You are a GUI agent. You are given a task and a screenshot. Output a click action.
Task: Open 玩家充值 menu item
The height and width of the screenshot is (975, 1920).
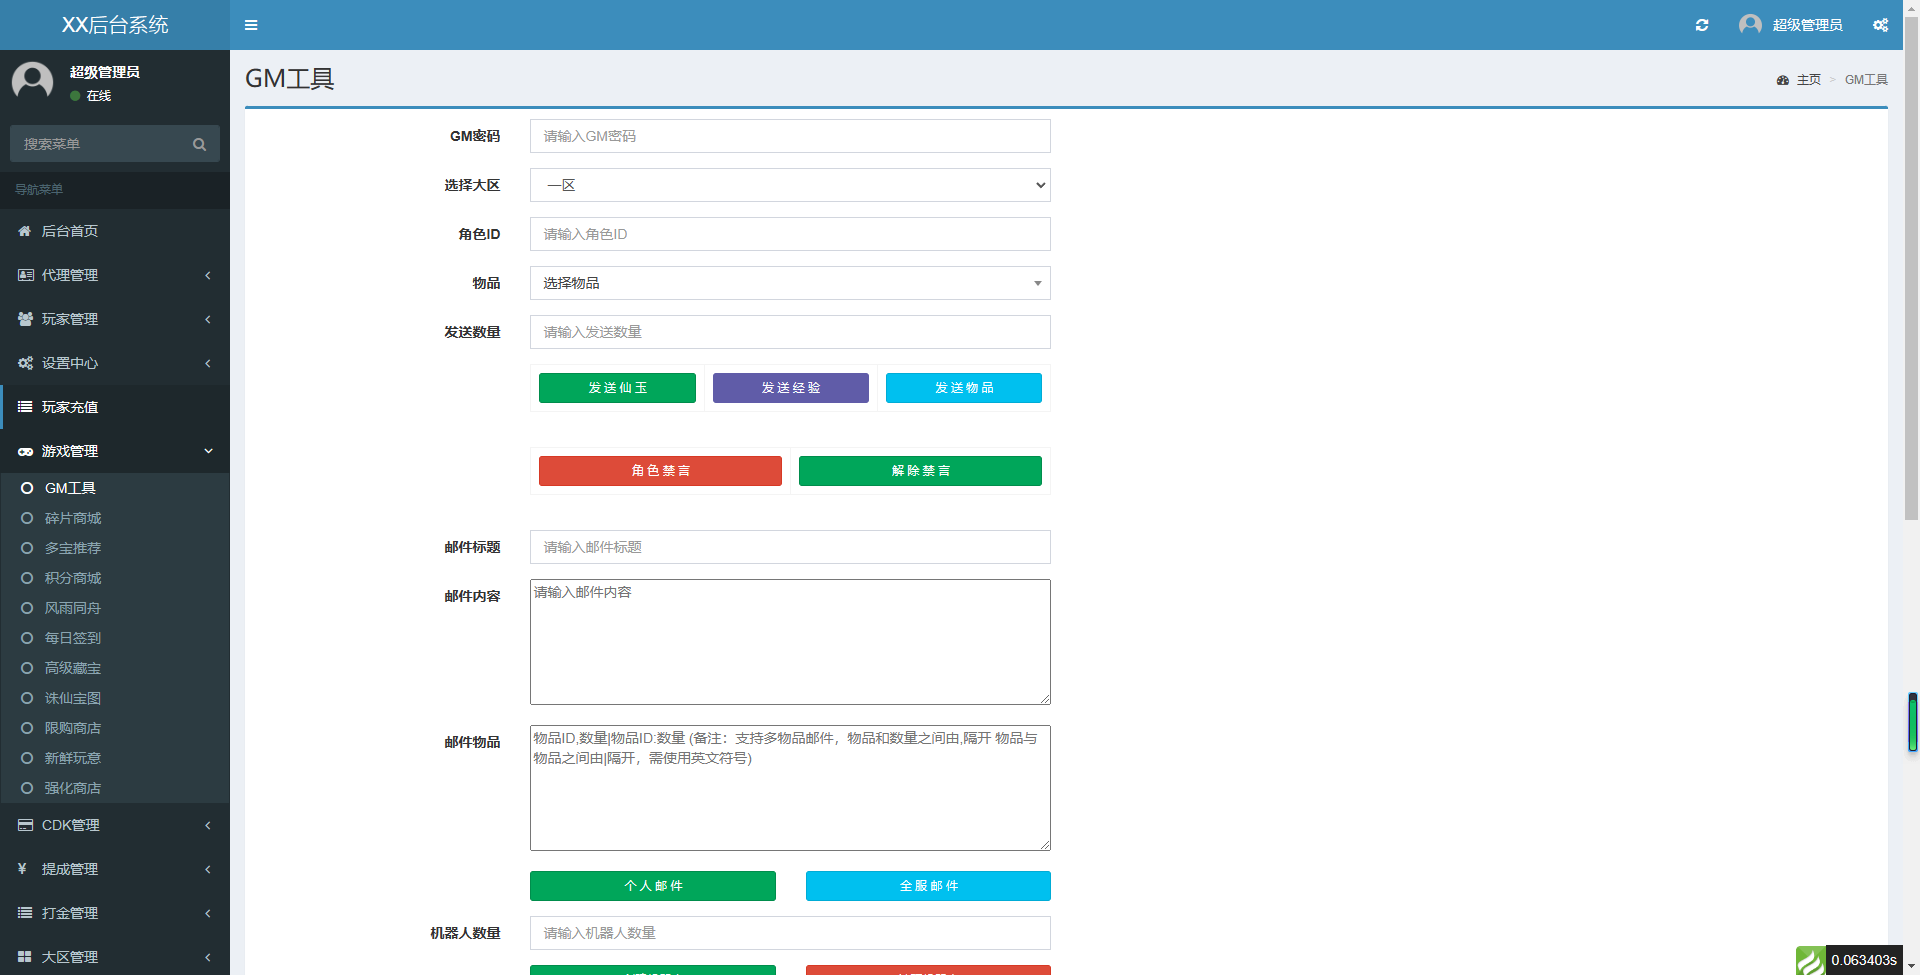click(x=70, y=407)
